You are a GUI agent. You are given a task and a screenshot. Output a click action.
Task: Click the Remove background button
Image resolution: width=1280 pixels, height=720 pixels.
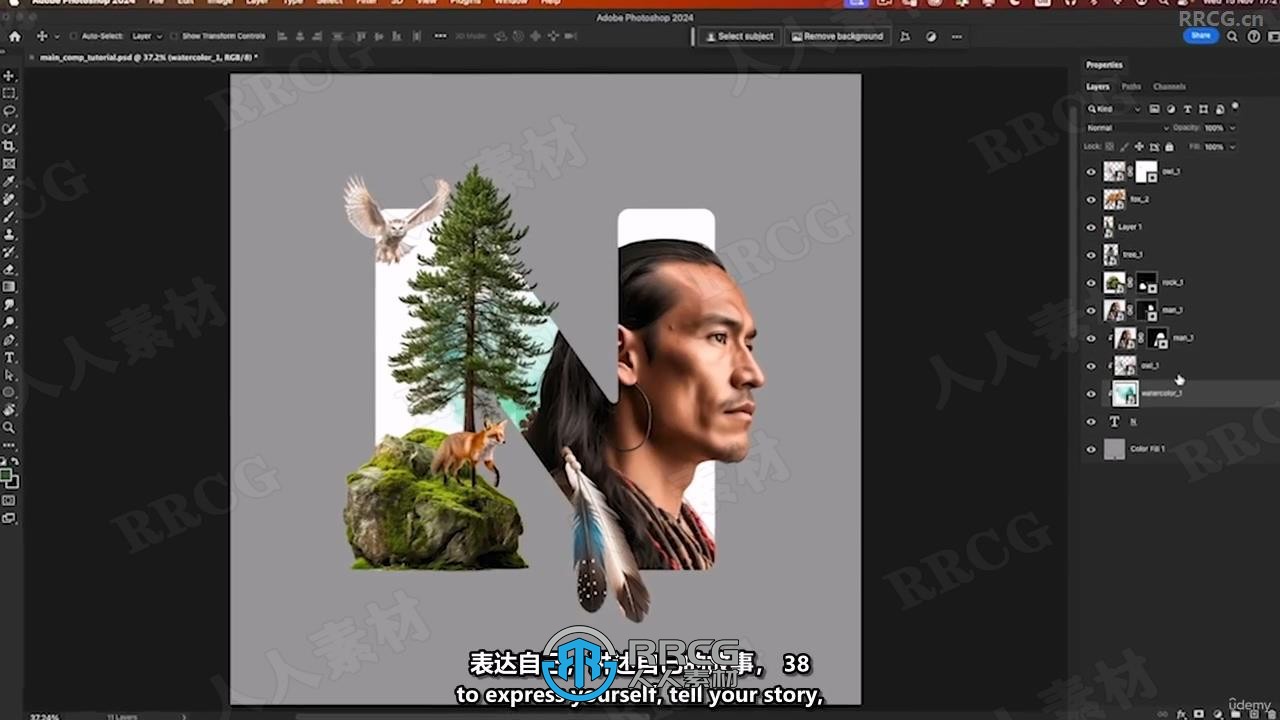coord(837,36)
